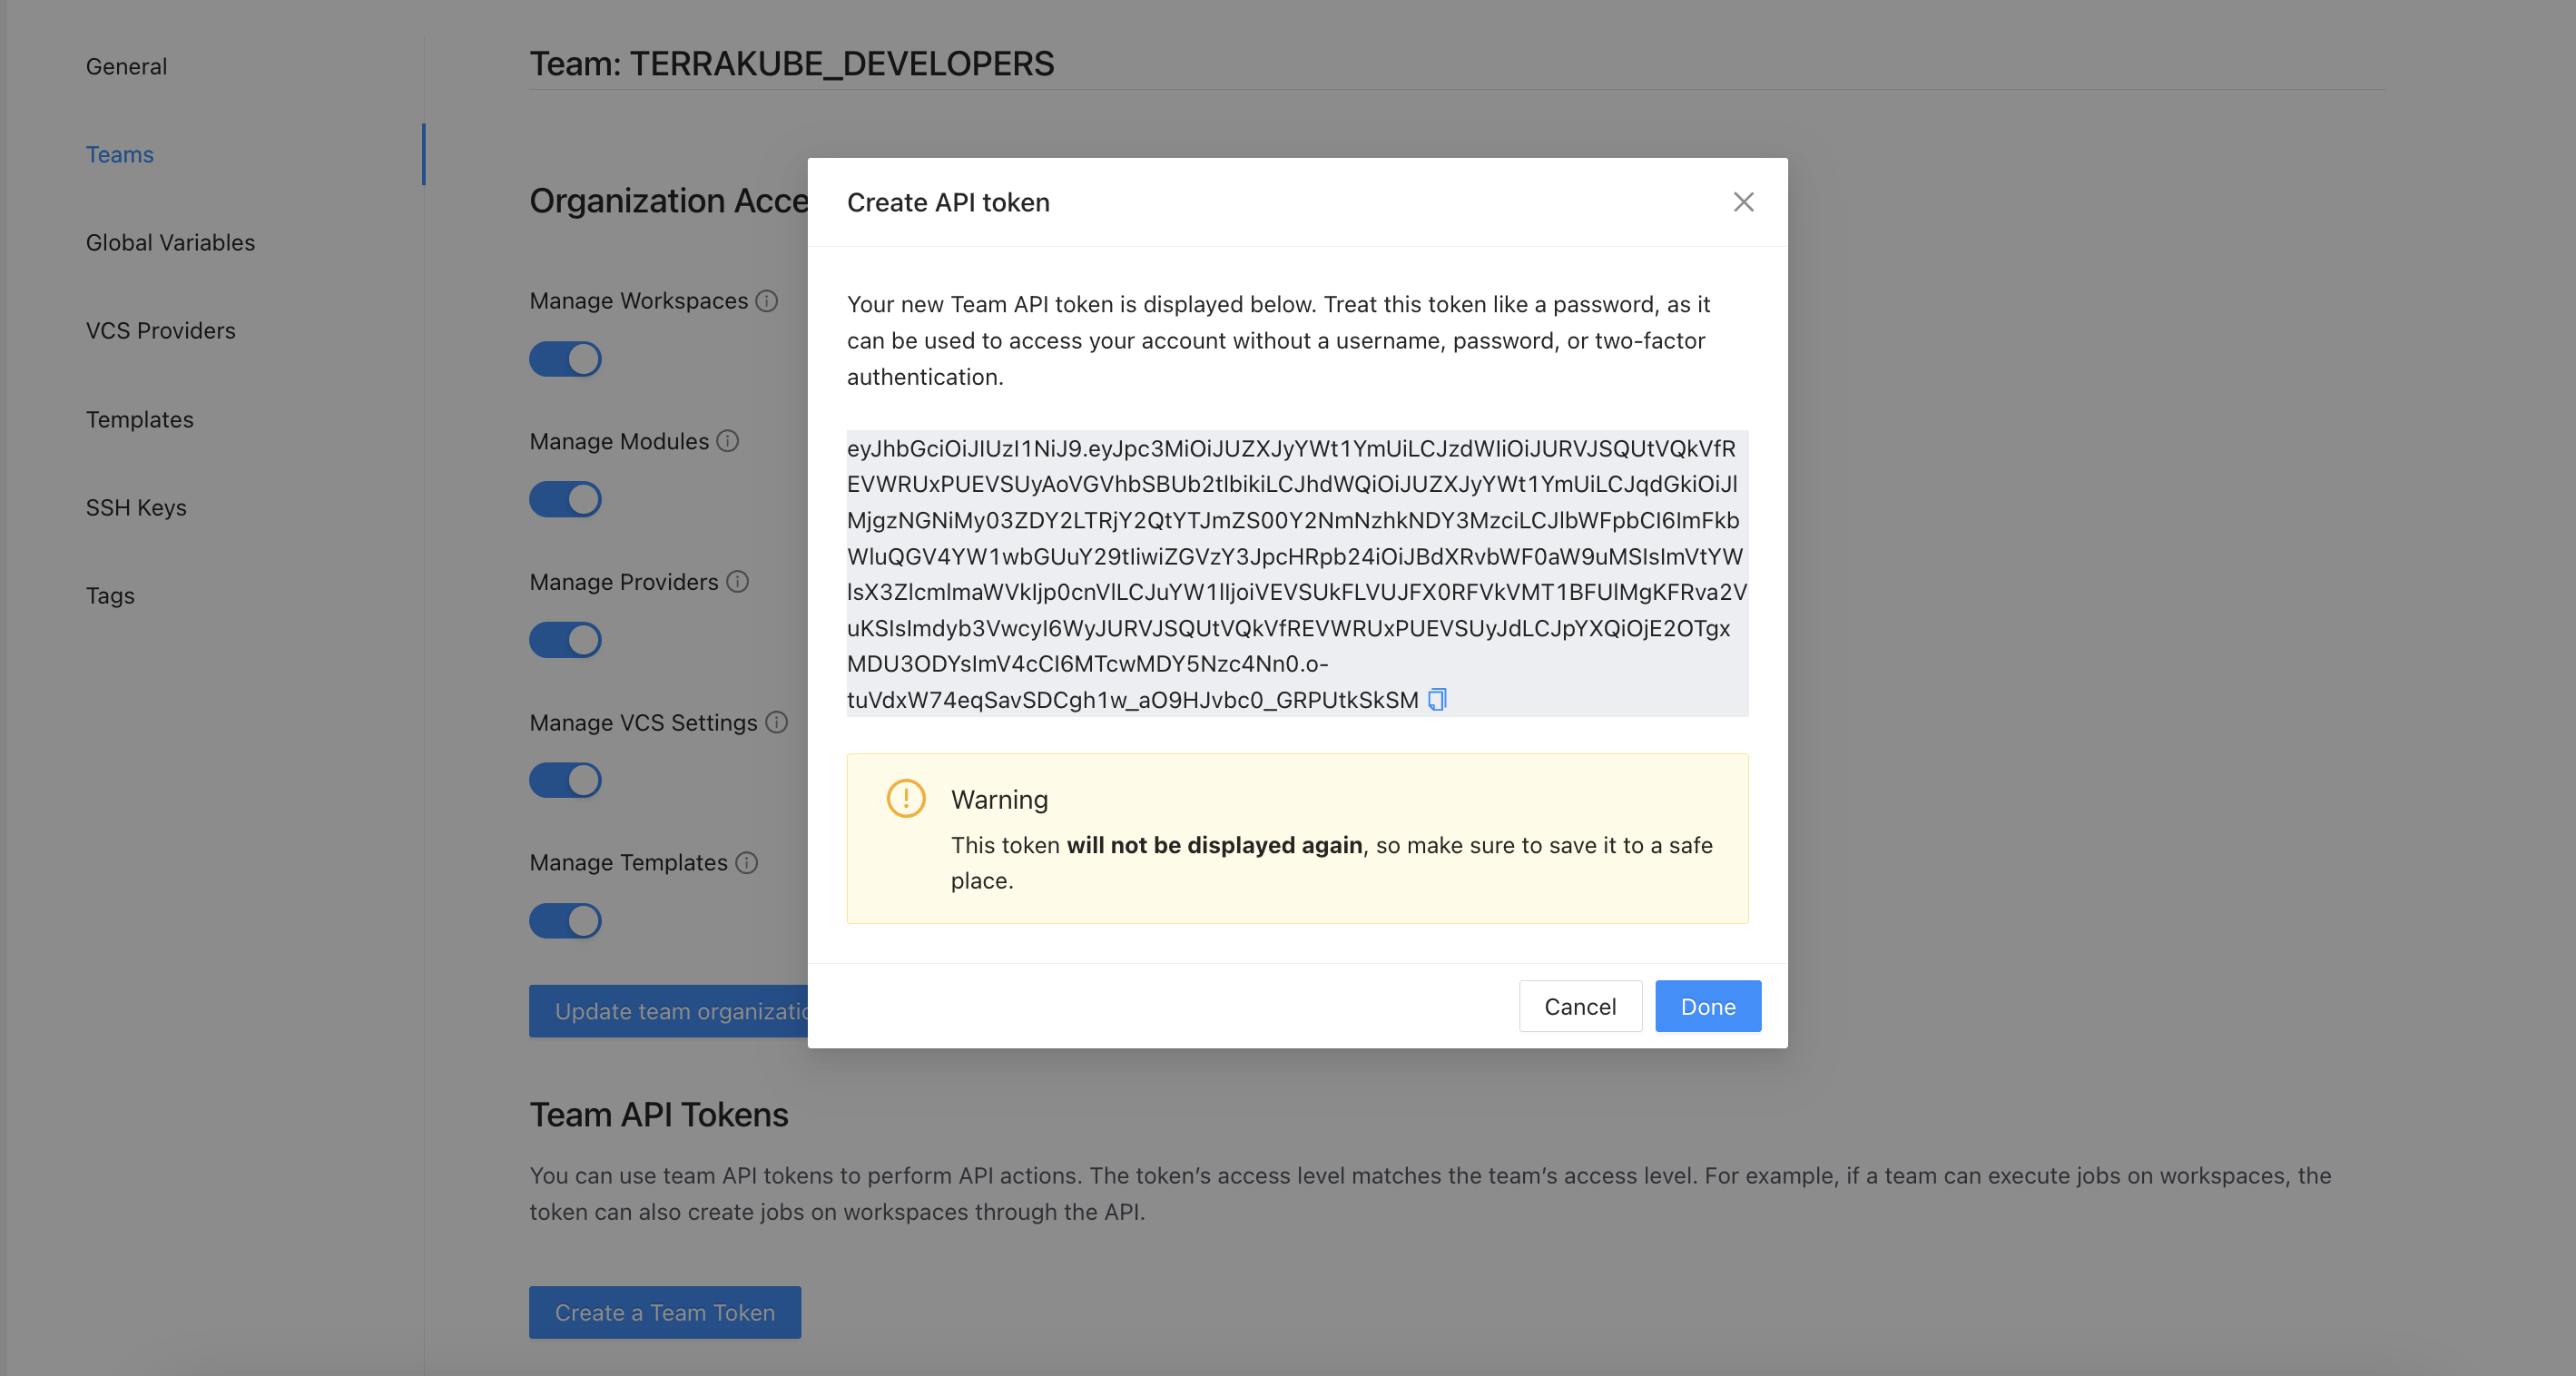Image resolution: width=2576 pixels, height=1376 pixels.
Task: Click the Manage Templates info icon
Action: pyautogui.click(x=746, y=862)
